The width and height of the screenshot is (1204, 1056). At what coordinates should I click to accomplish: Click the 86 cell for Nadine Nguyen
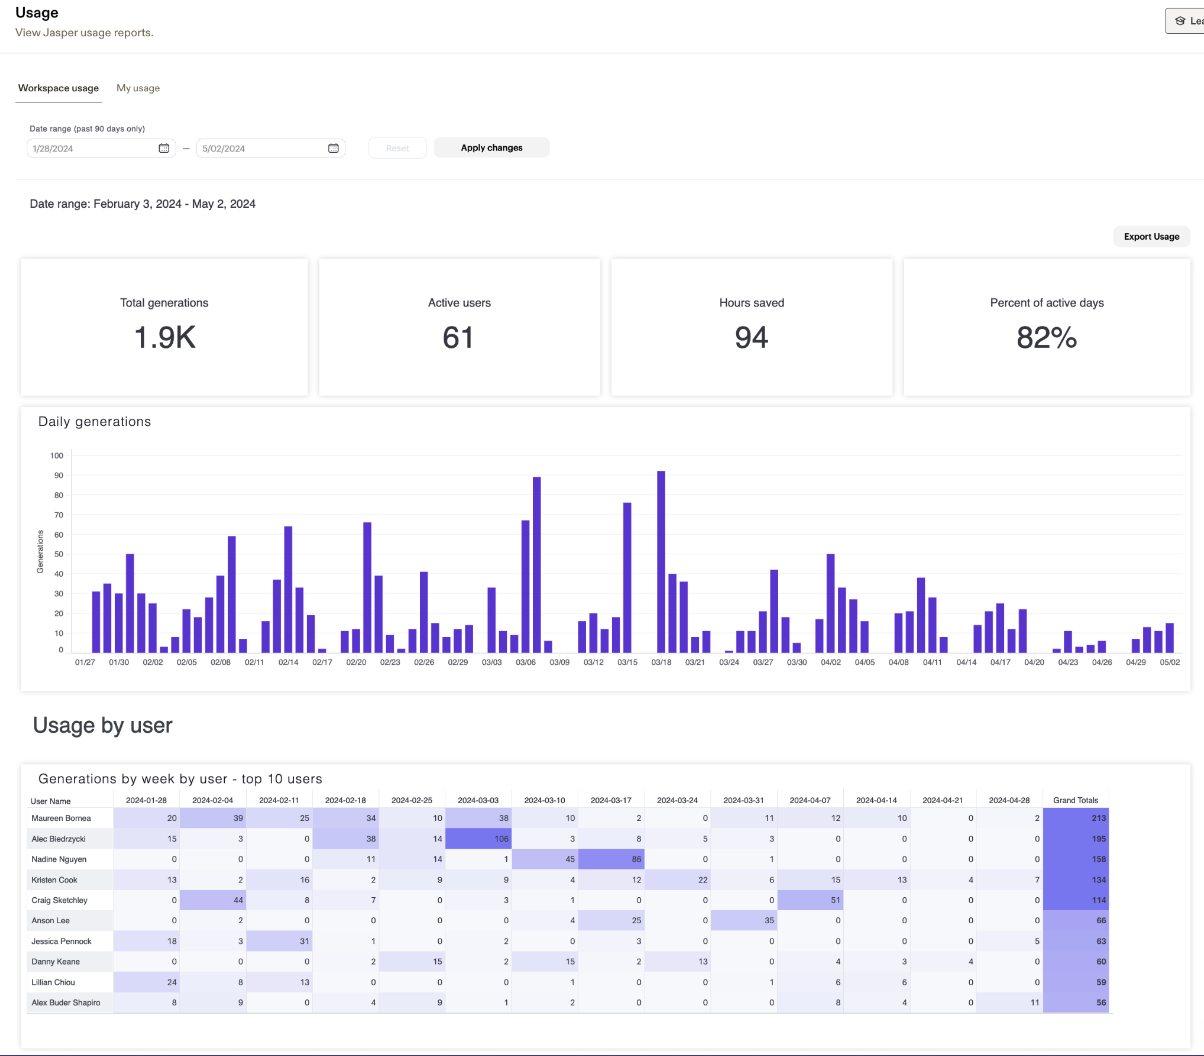pos(611,859)
